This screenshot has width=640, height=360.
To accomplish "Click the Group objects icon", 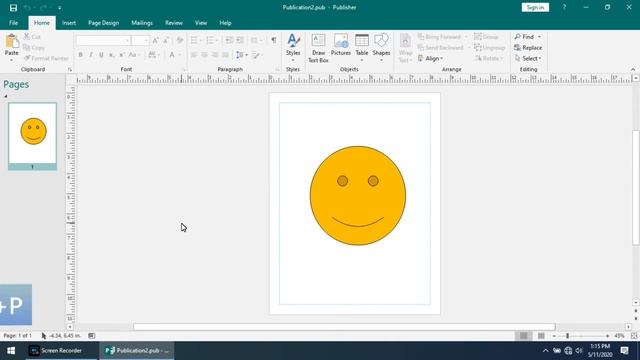I will point(478,37).
